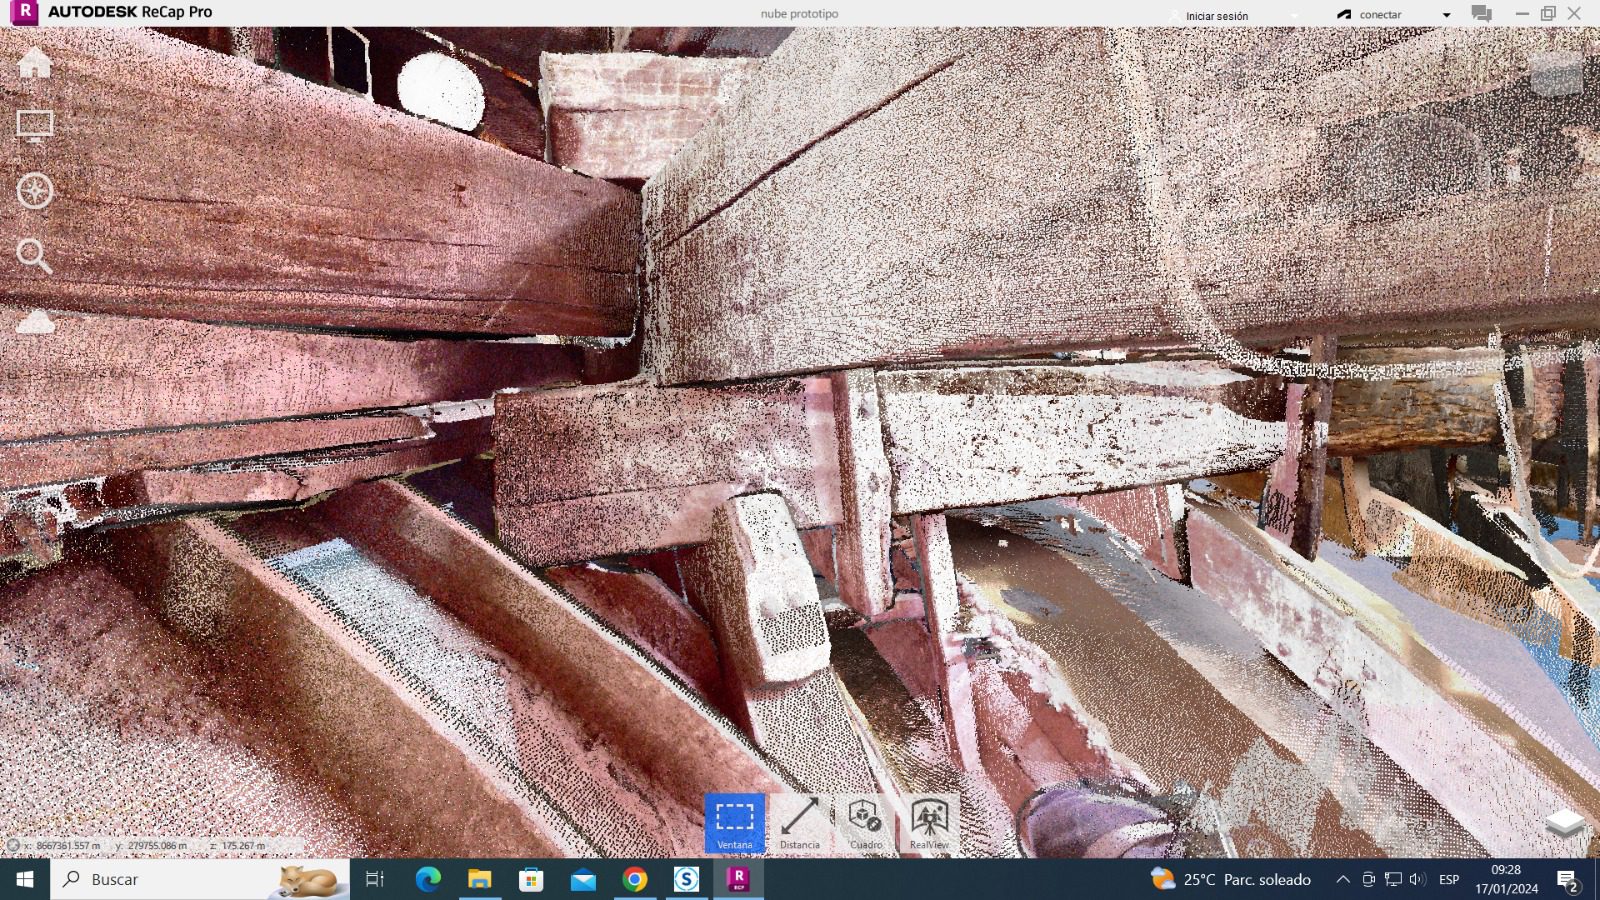
Task: Expand the Iniciar sesión dropdown arrow
Action: [x=1294, y=15]
